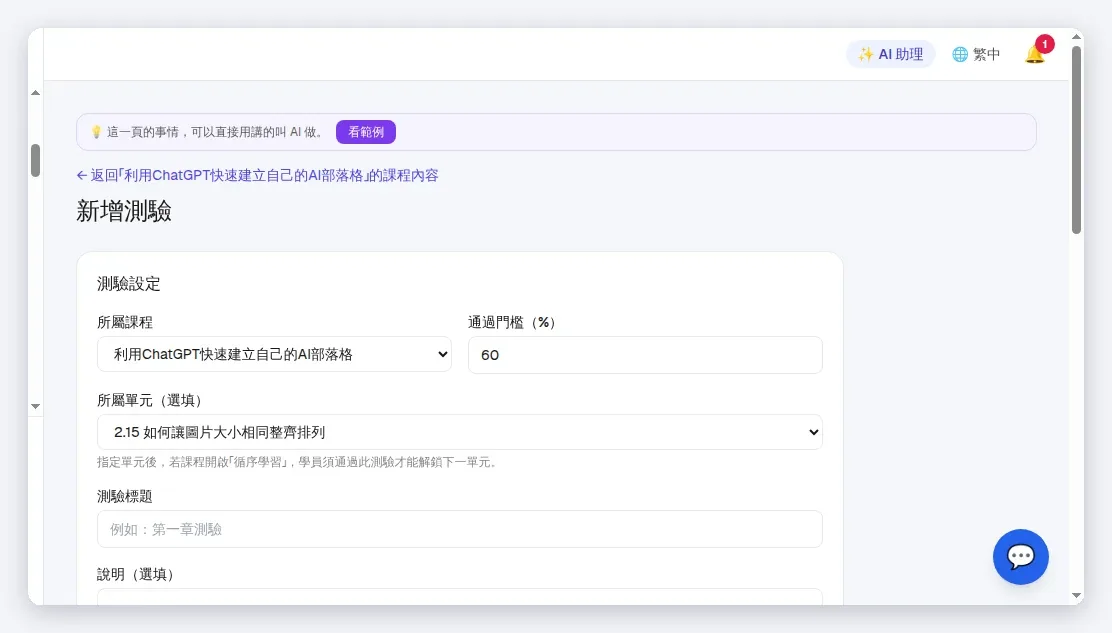The image size is (1112, 633).
Task: Click the left sidebar scrollbar thumb
Action: pyautogui.click(x=35, y=160)
